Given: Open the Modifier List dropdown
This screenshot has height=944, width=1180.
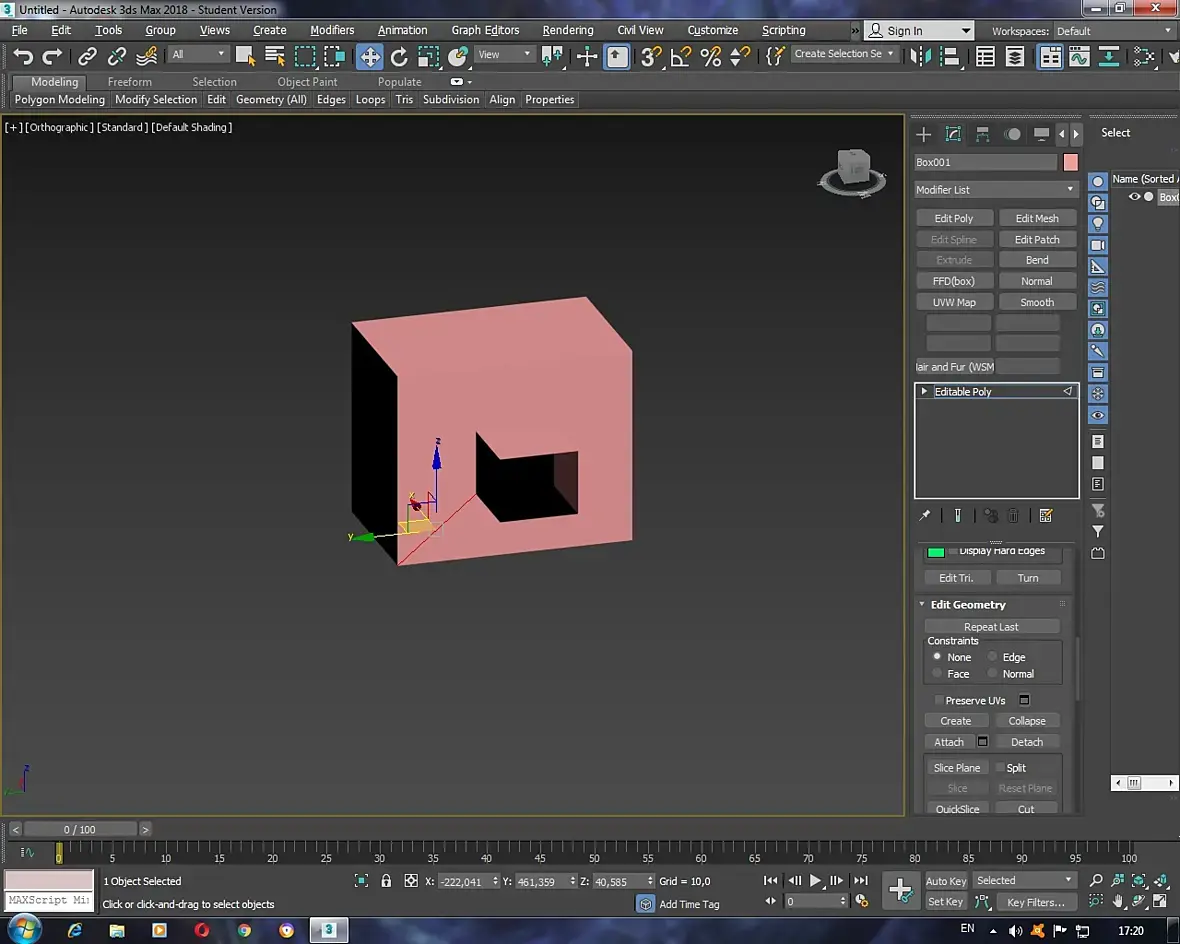Looking at the screenshot, I should (x=995, y=190).
